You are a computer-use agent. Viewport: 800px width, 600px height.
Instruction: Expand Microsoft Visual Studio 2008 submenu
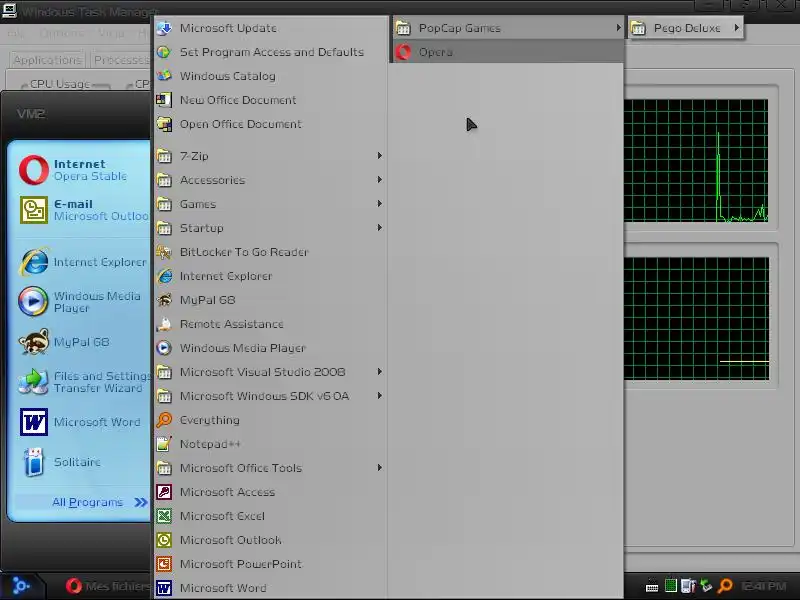coord(270,372)
